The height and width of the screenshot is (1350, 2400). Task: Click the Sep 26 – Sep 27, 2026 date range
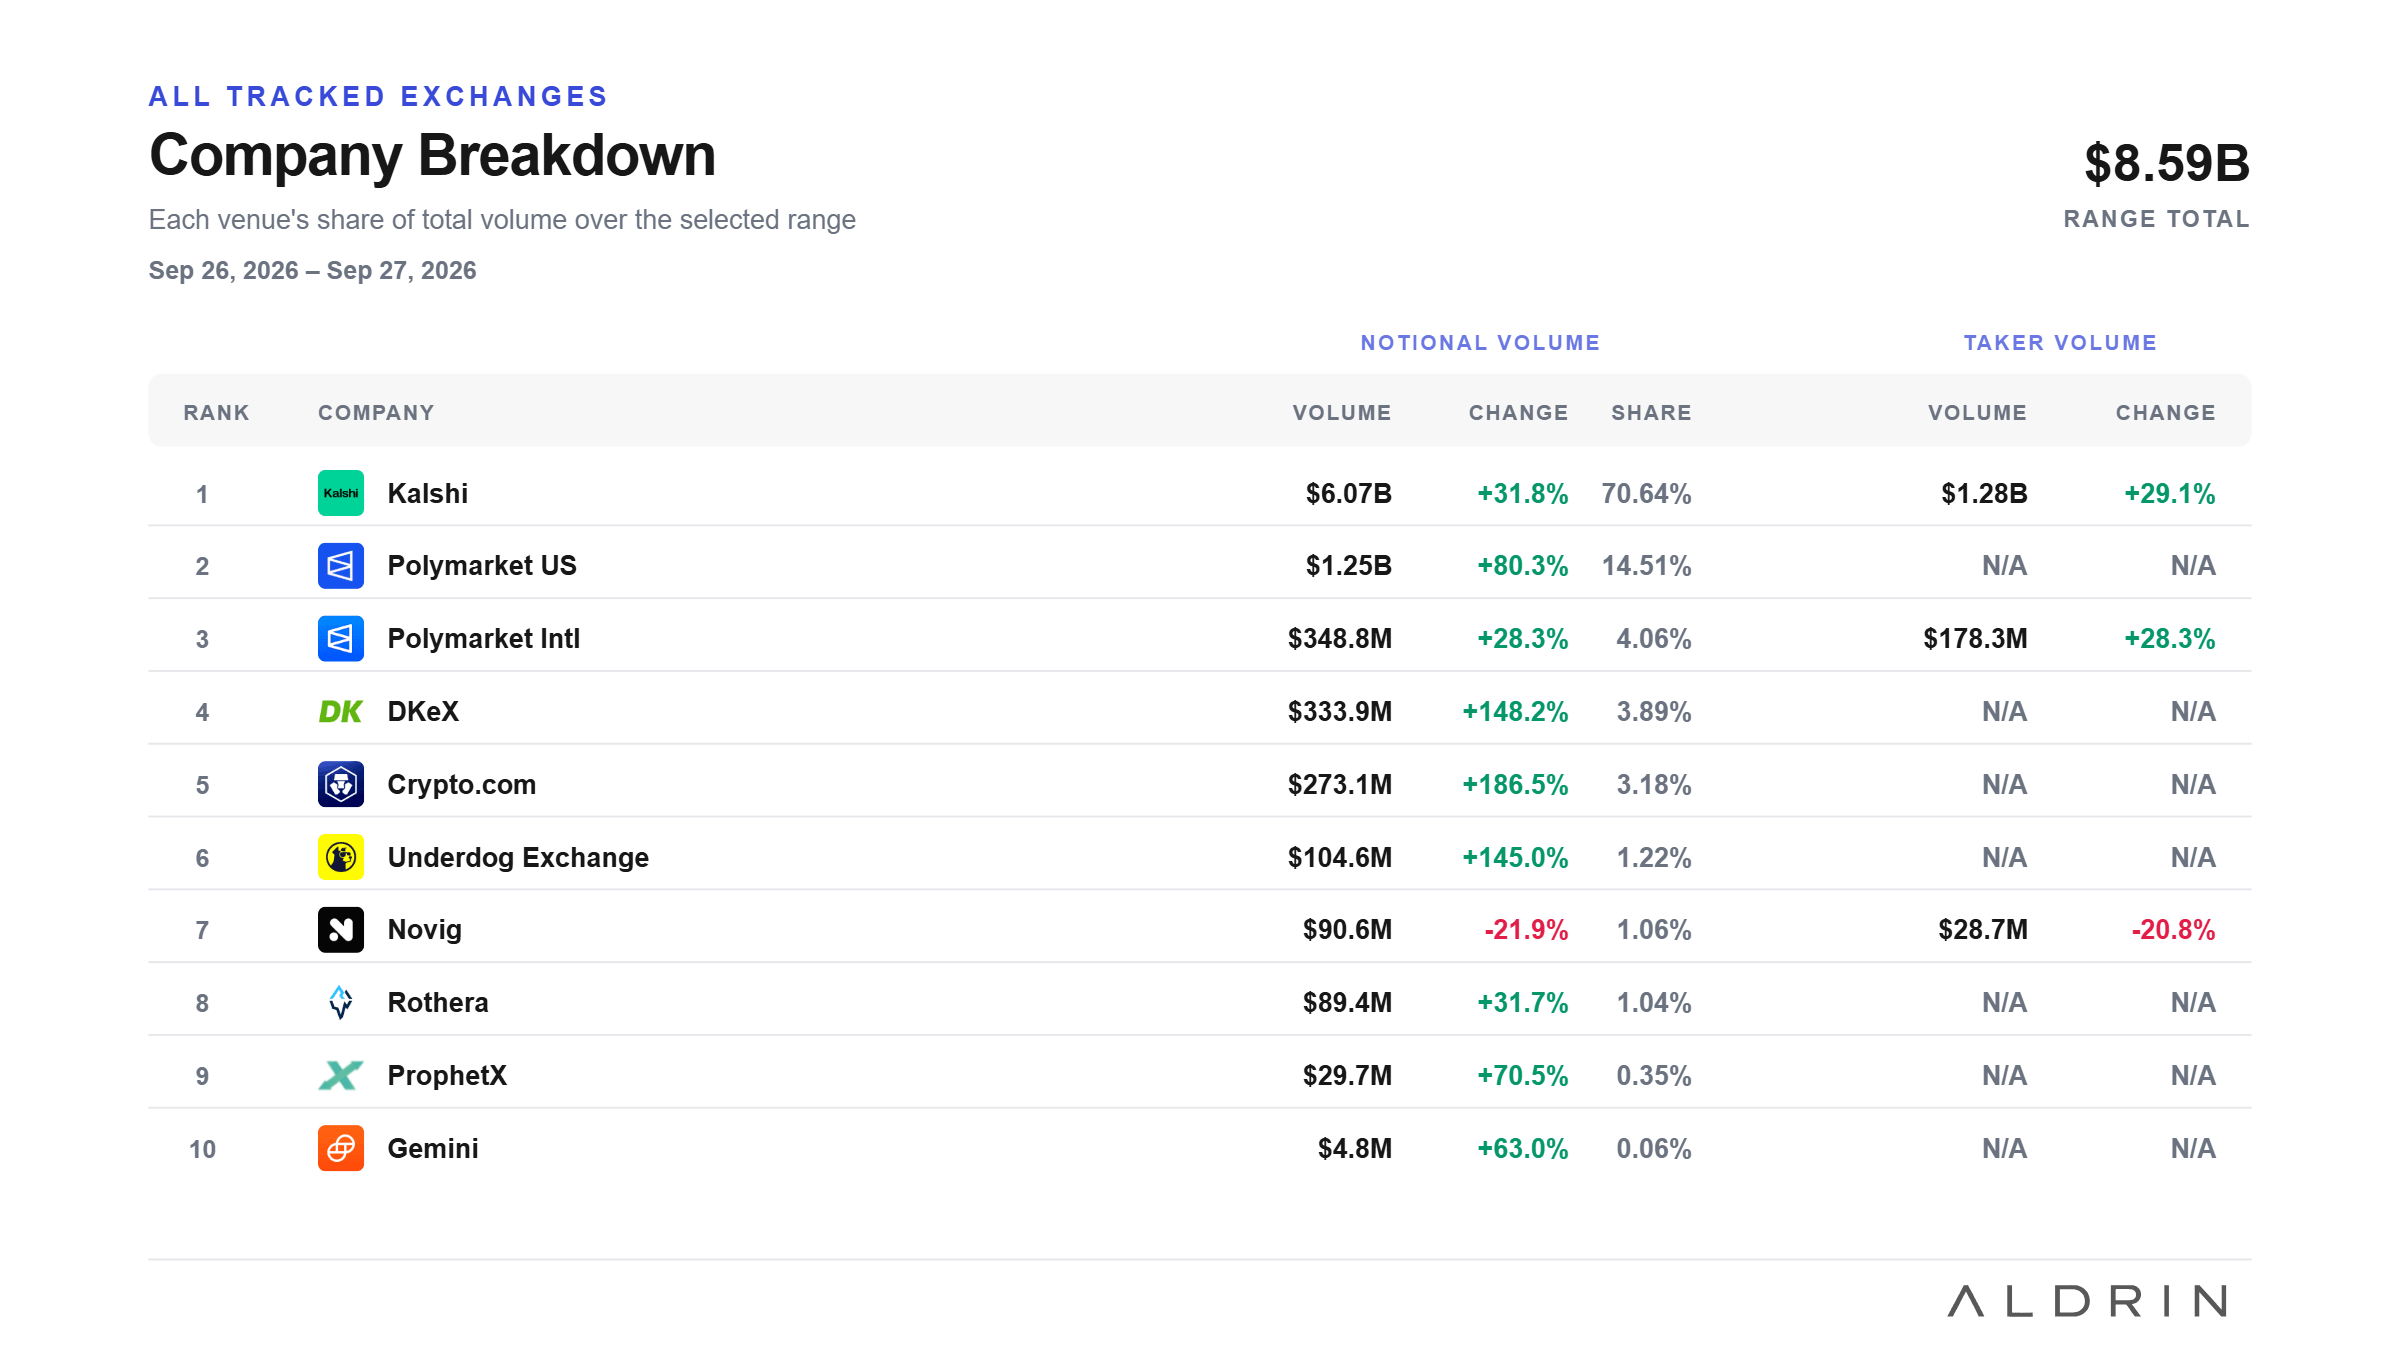(312, 271)
